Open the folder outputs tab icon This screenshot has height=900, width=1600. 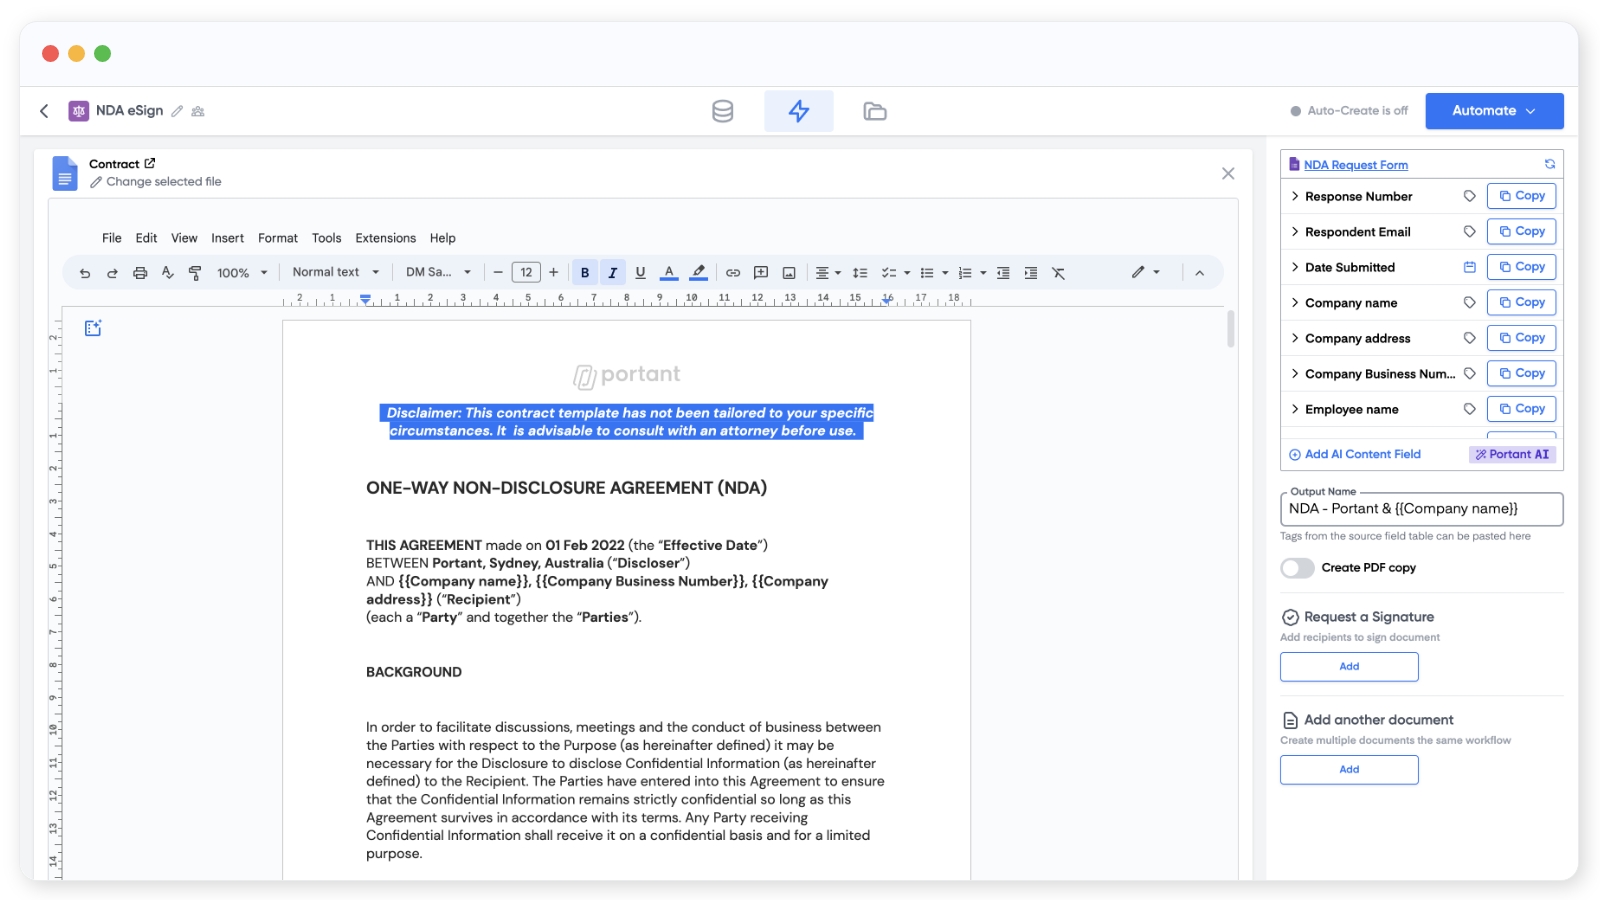(x=874, y=111)
